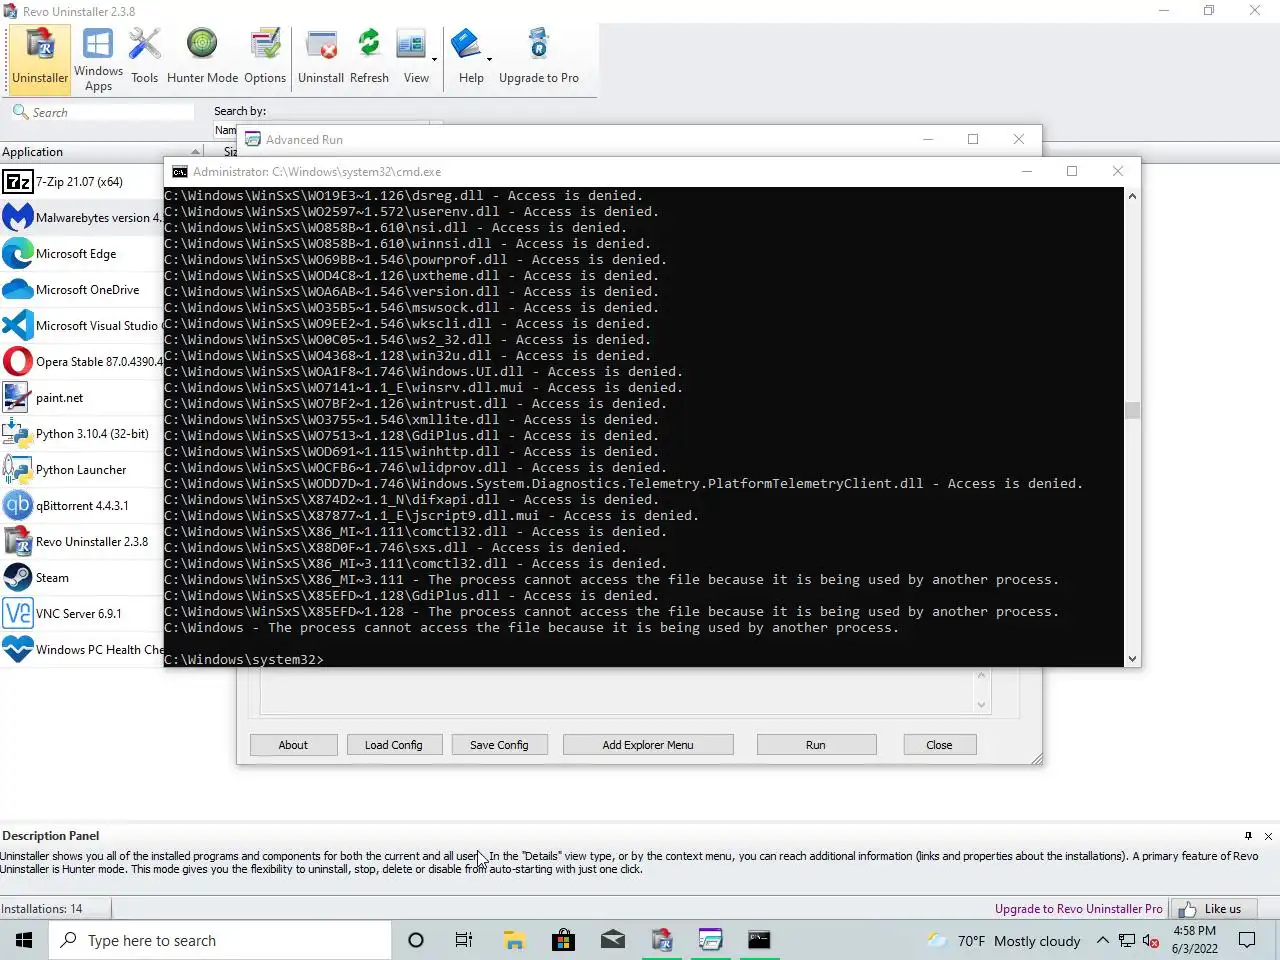The height and width of the screenshot is (960, 1280).
Task: Activate Hunter Mode
Action: point(202,58)
